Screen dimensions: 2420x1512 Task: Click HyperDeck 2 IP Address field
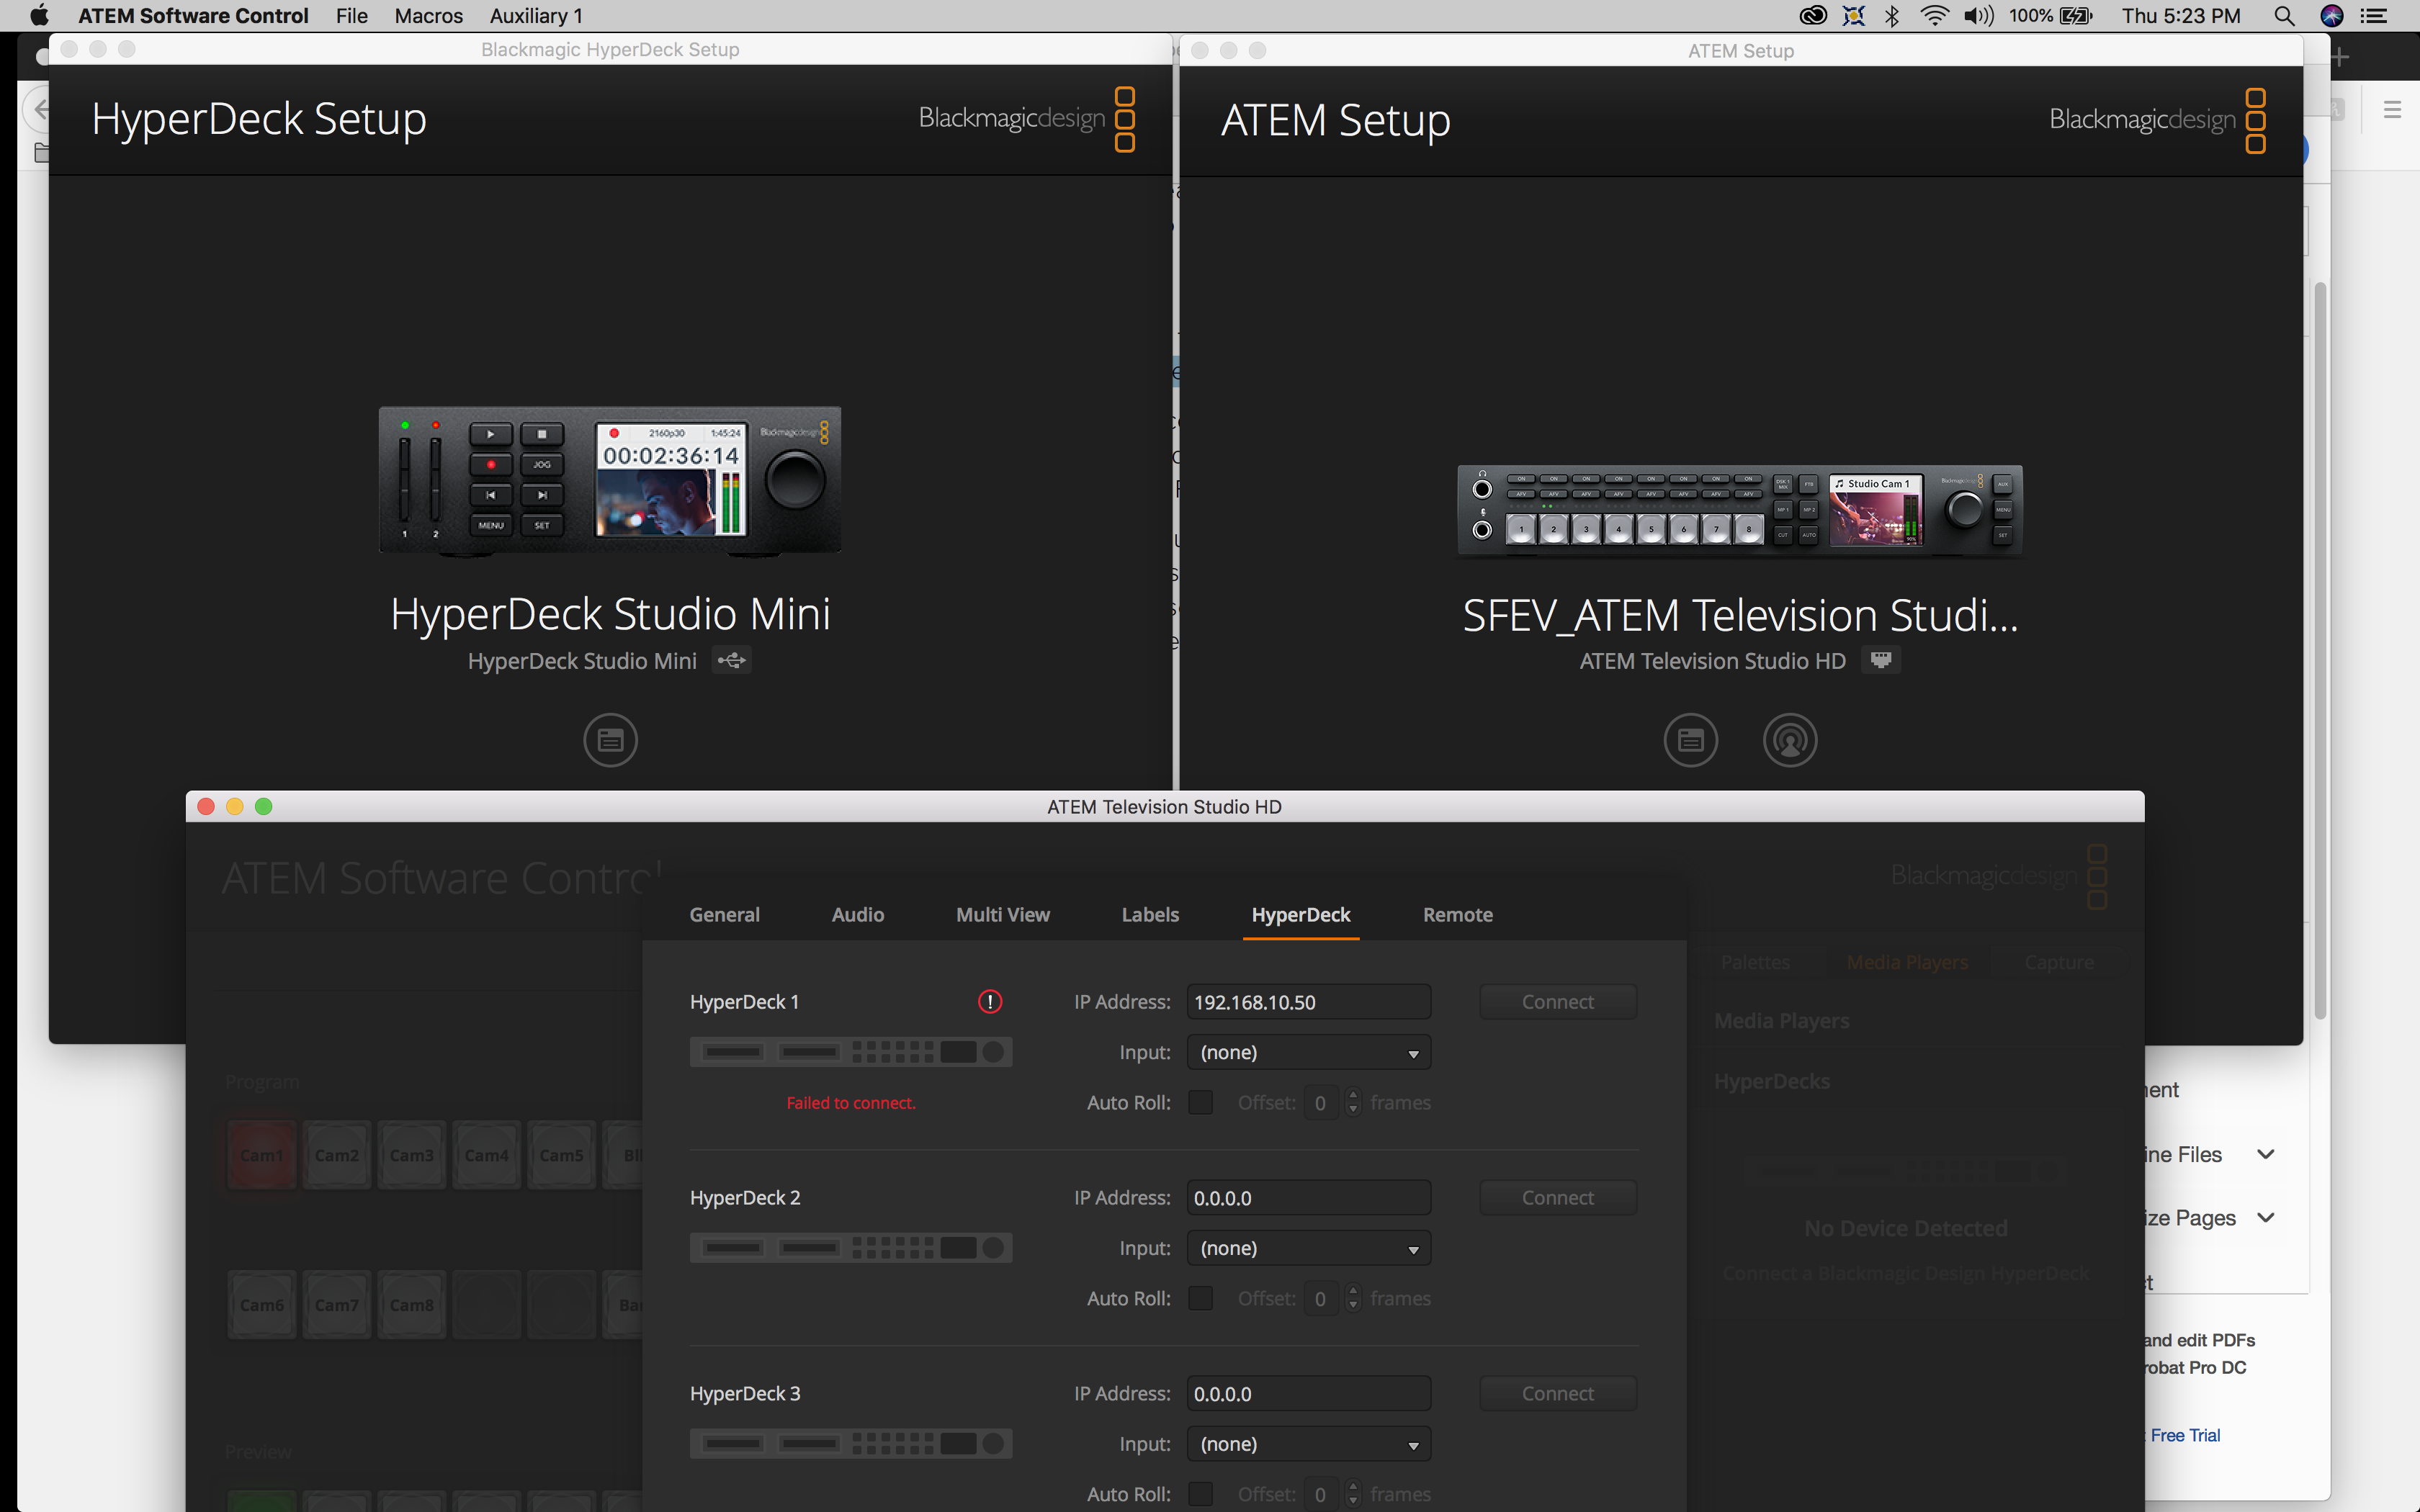(x=1309, y=1197)
